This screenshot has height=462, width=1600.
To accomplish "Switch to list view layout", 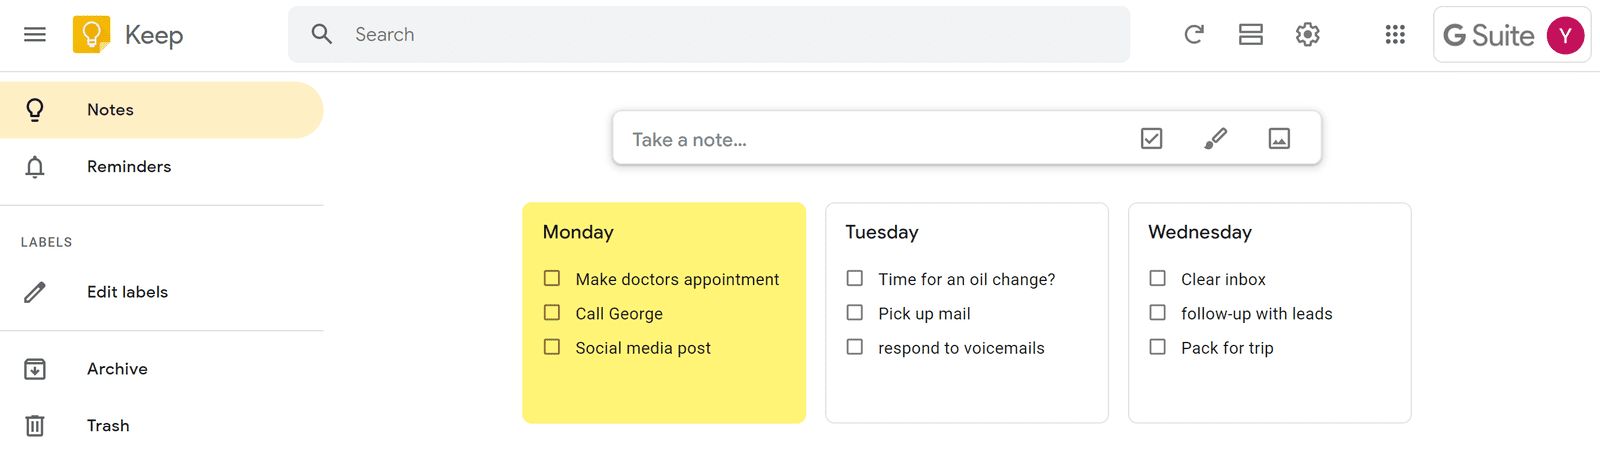I will tap(1251, 35).
